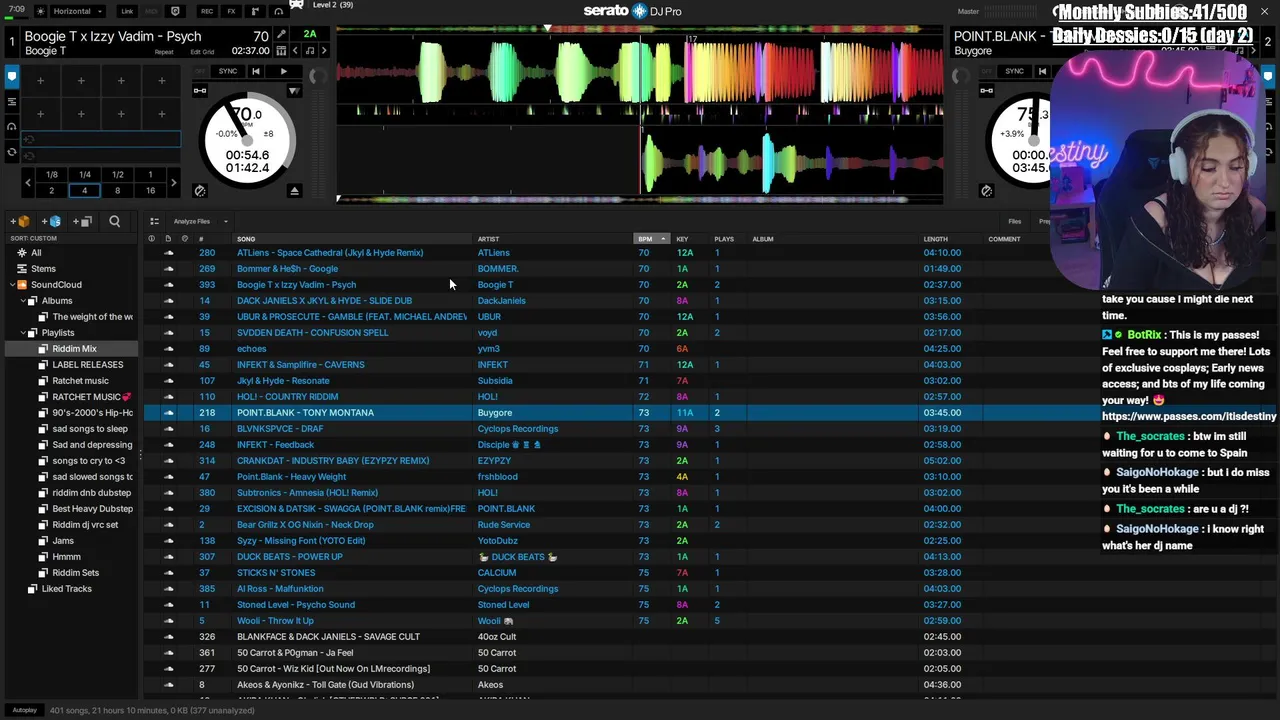Screen dimensions: 1280x720
Task: Set first hot cue pad on deck 1
Action: pyautogui.click(x=40, y=81)
